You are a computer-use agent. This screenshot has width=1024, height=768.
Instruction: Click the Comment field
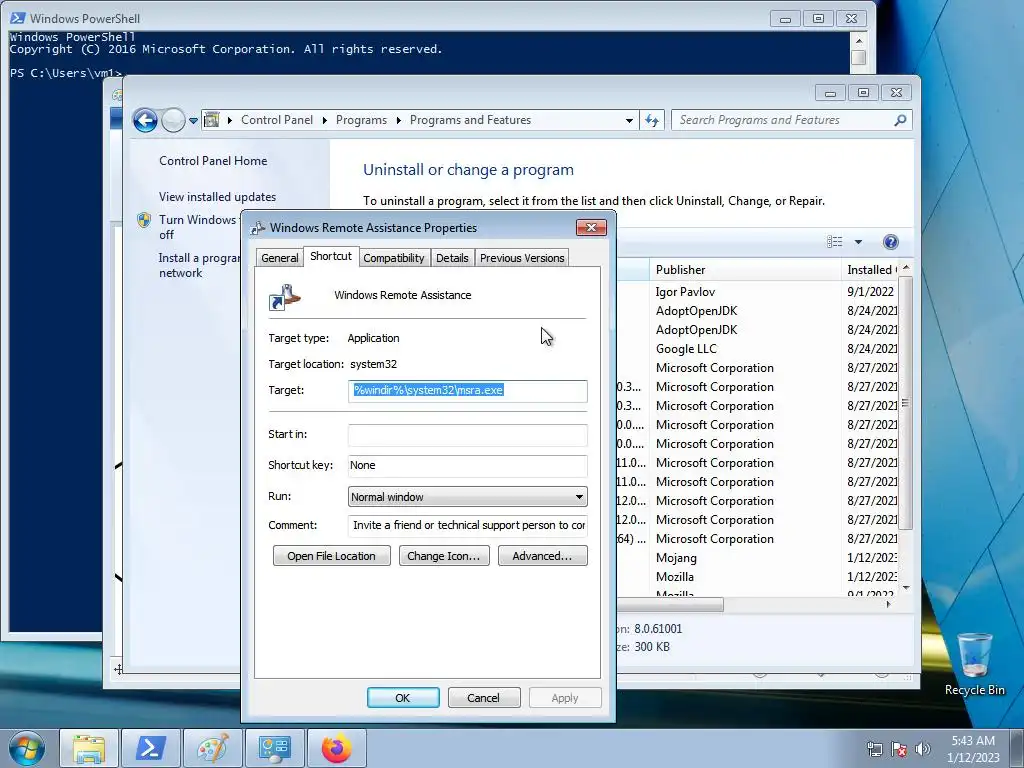pyautogui.click(x=468, y=526)
